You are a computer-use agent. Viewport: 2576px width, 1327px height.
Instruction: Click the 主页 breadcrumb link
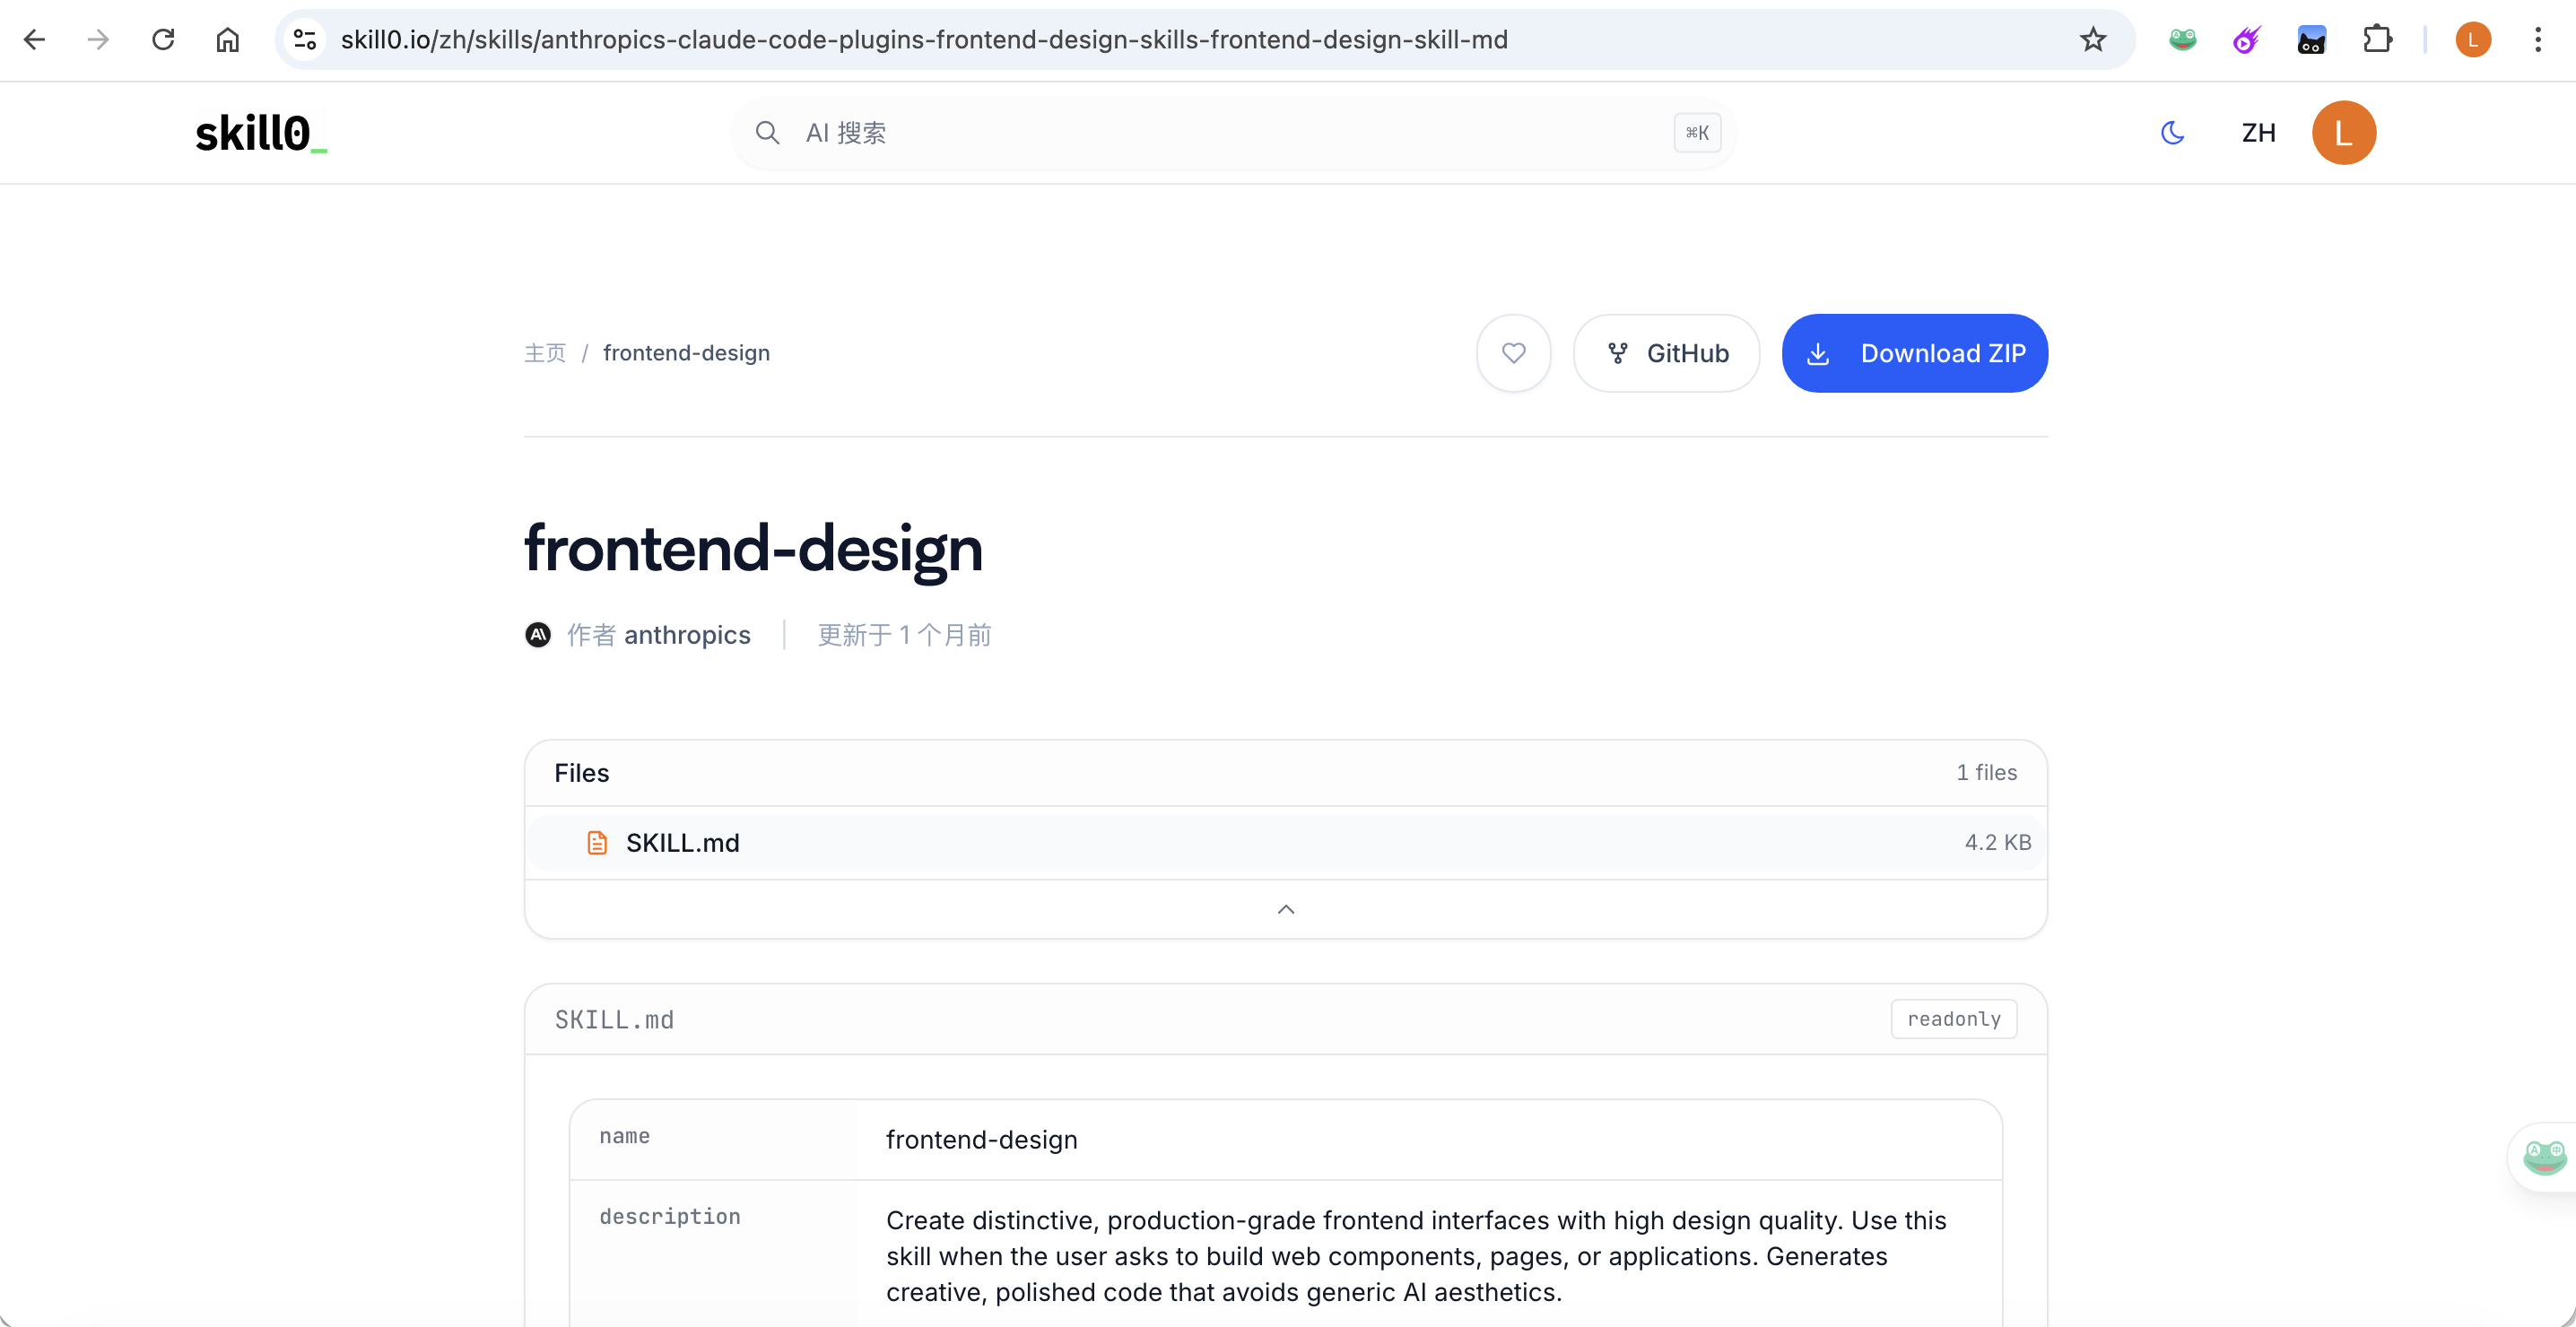click(x=545, y=353)
